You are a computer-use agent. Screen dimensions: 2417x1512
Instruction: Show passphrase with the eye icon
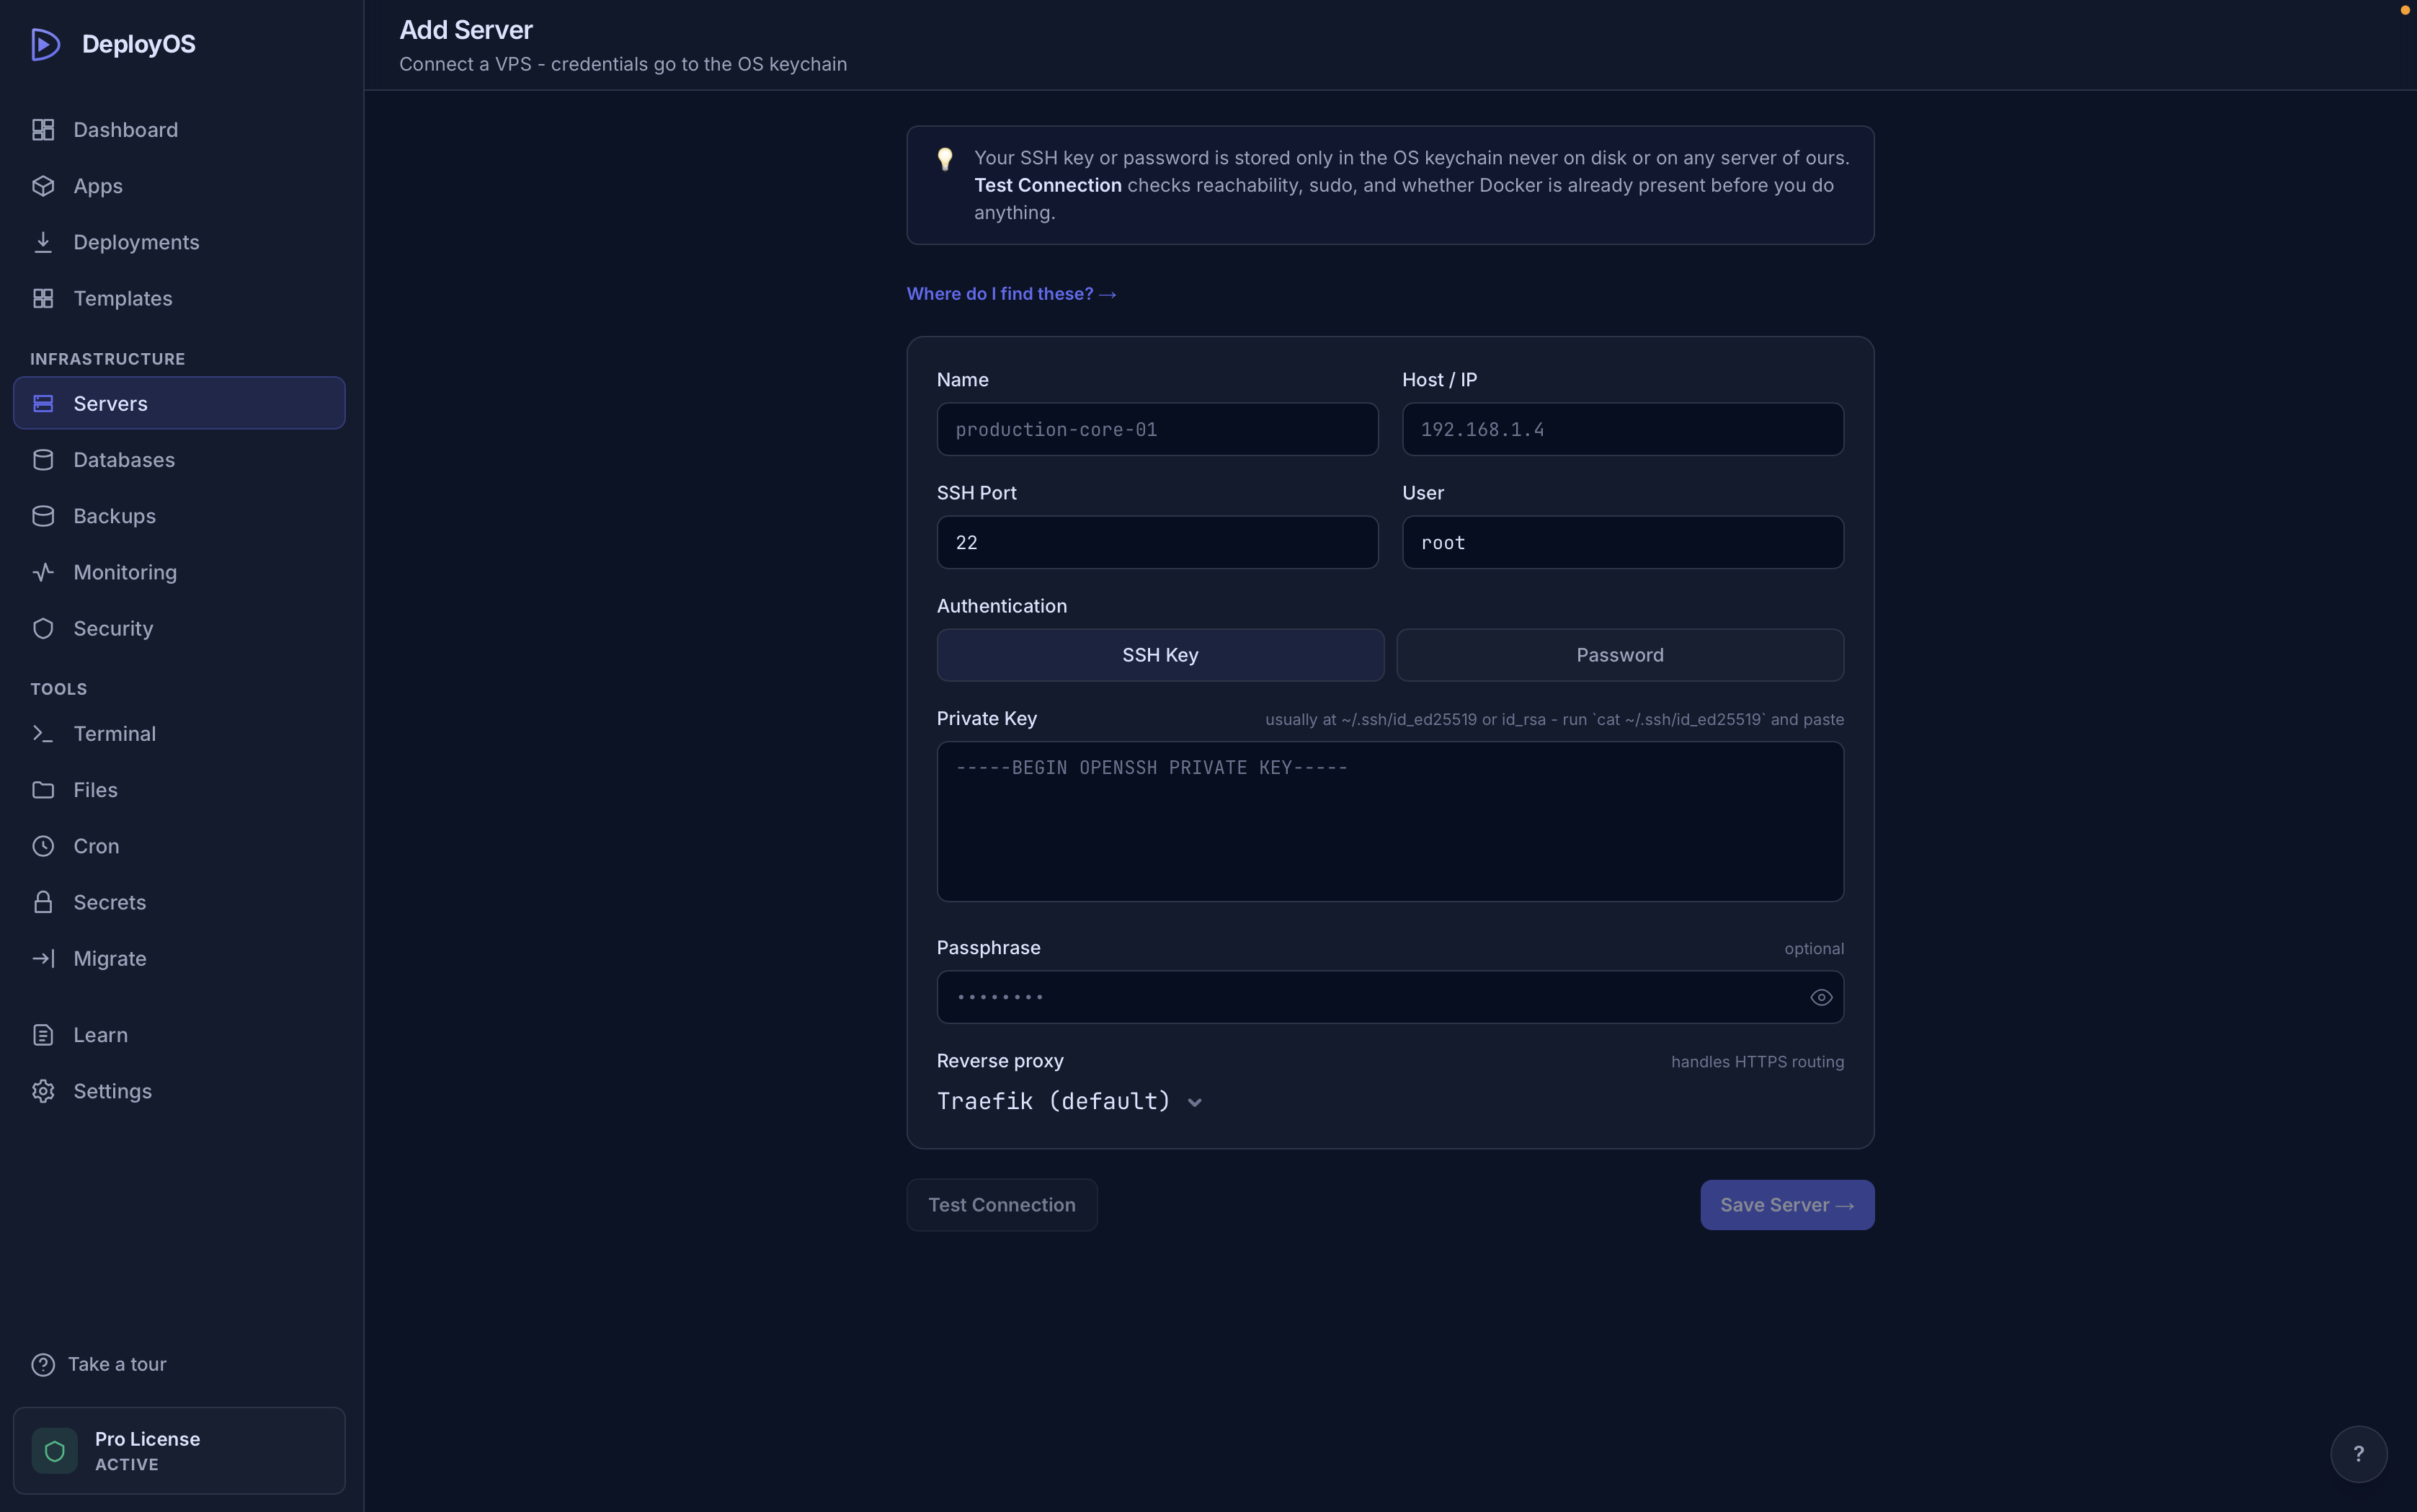(x=1821, y=997)
